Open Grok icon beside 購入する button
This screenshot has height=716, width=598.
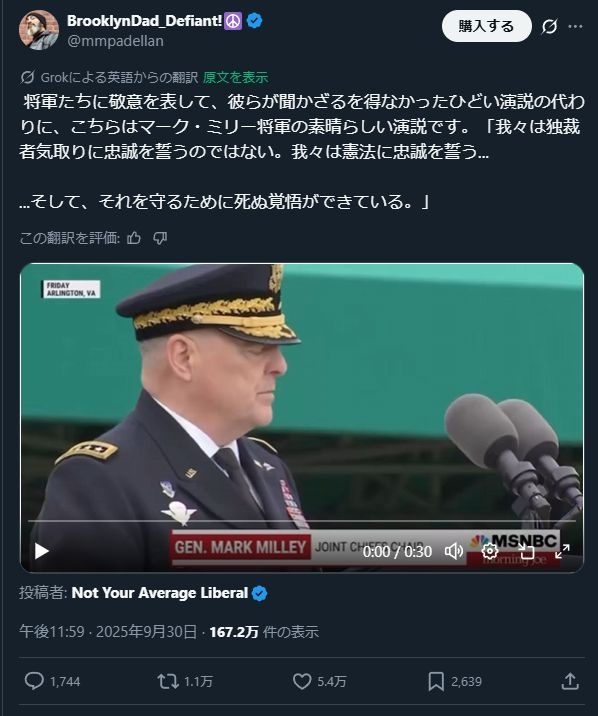pos(549,27)
